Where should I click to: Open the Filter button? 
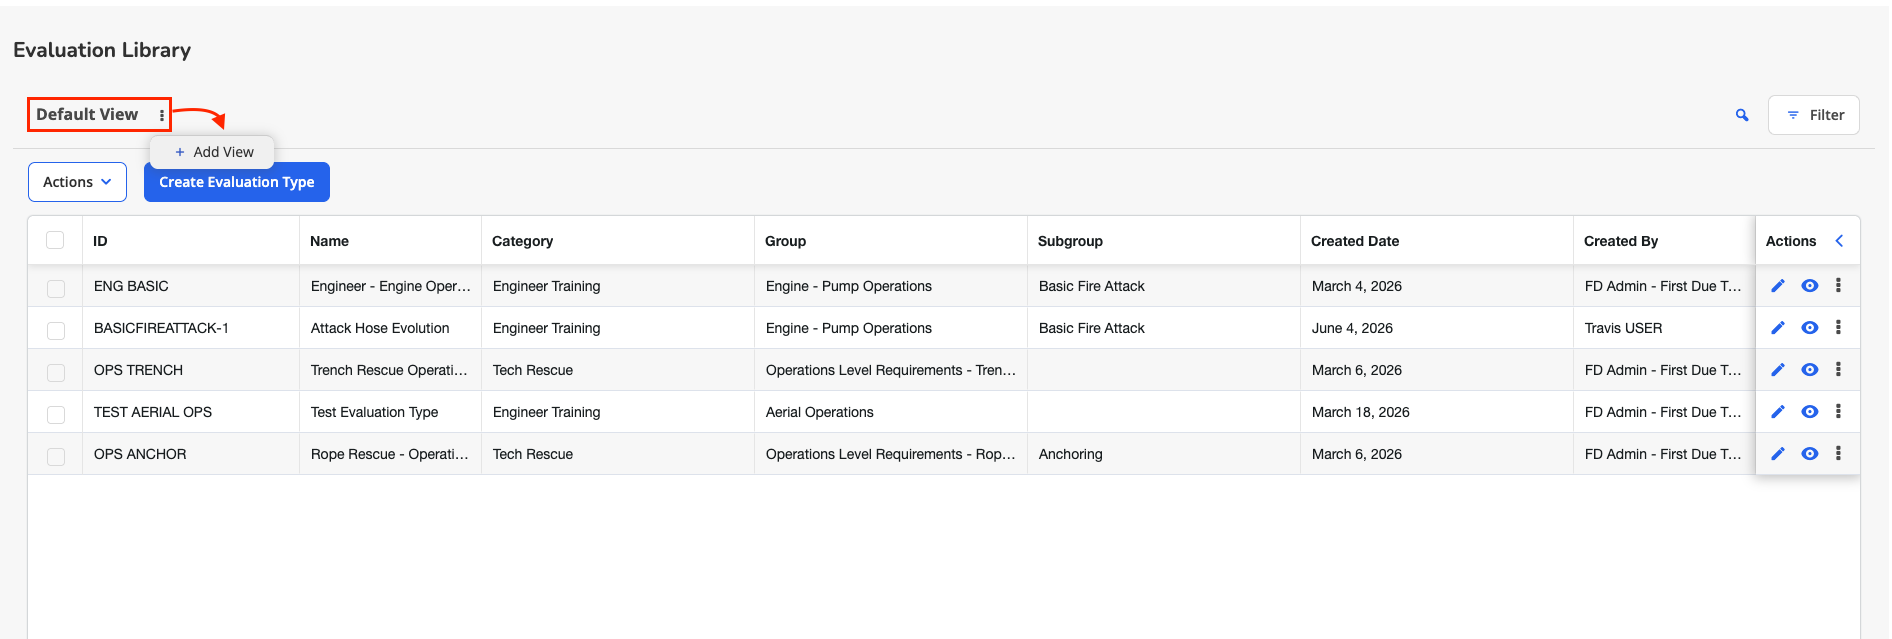(x=1814, y=115)
